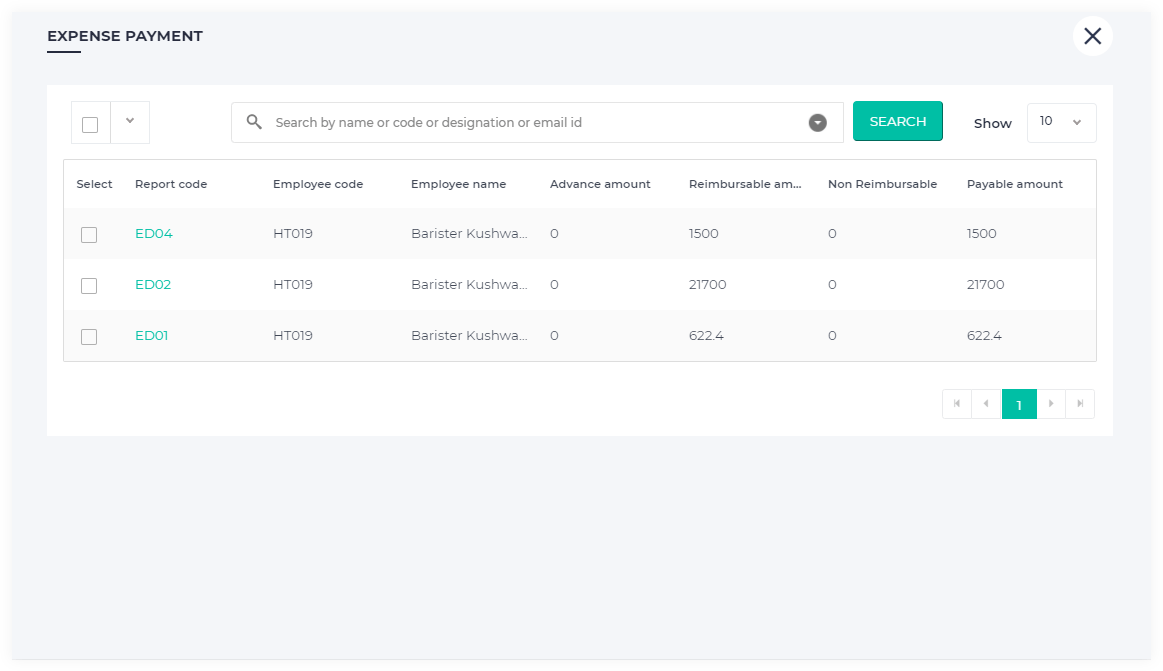The height and width of the screenshot is (671, 1163).
Task: Open the search filter dropdown arrow
Action: tap(817, 122)
